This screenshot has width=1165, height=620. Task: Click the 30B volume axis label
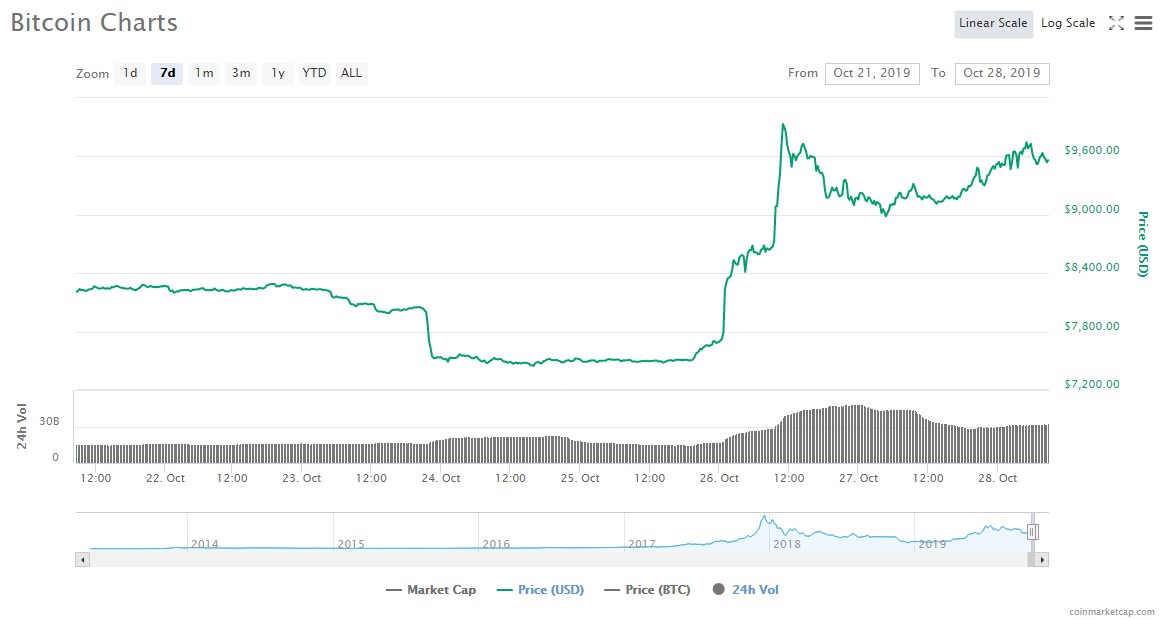point(49,422)
